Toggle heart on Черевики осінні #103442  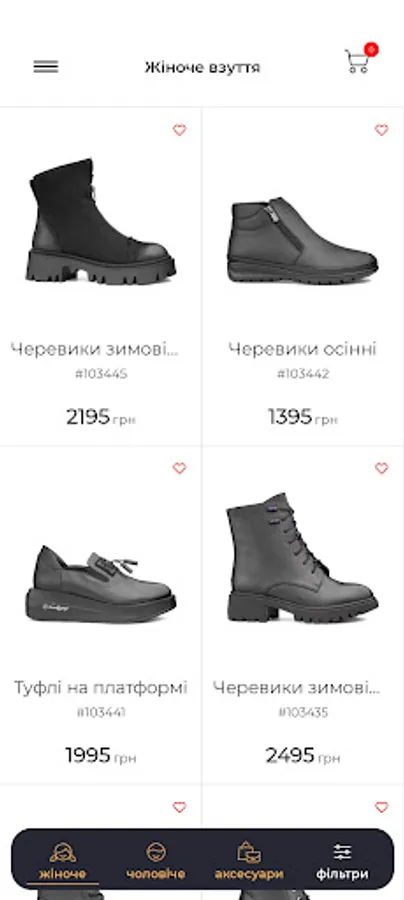point(382,130)
